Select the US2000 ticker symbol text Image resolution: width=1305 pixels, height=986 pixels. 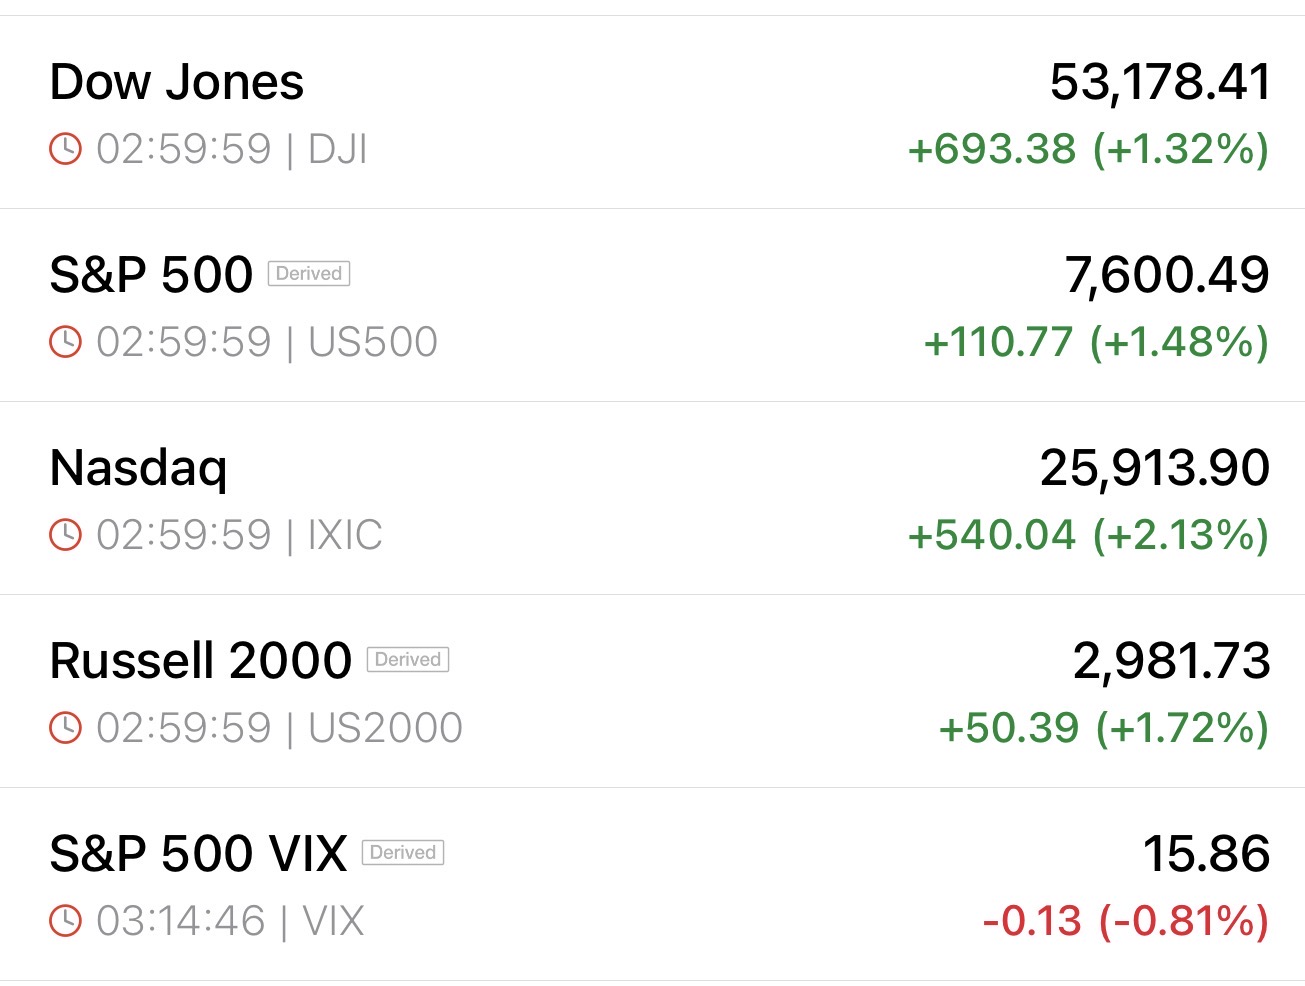[385, 729]
